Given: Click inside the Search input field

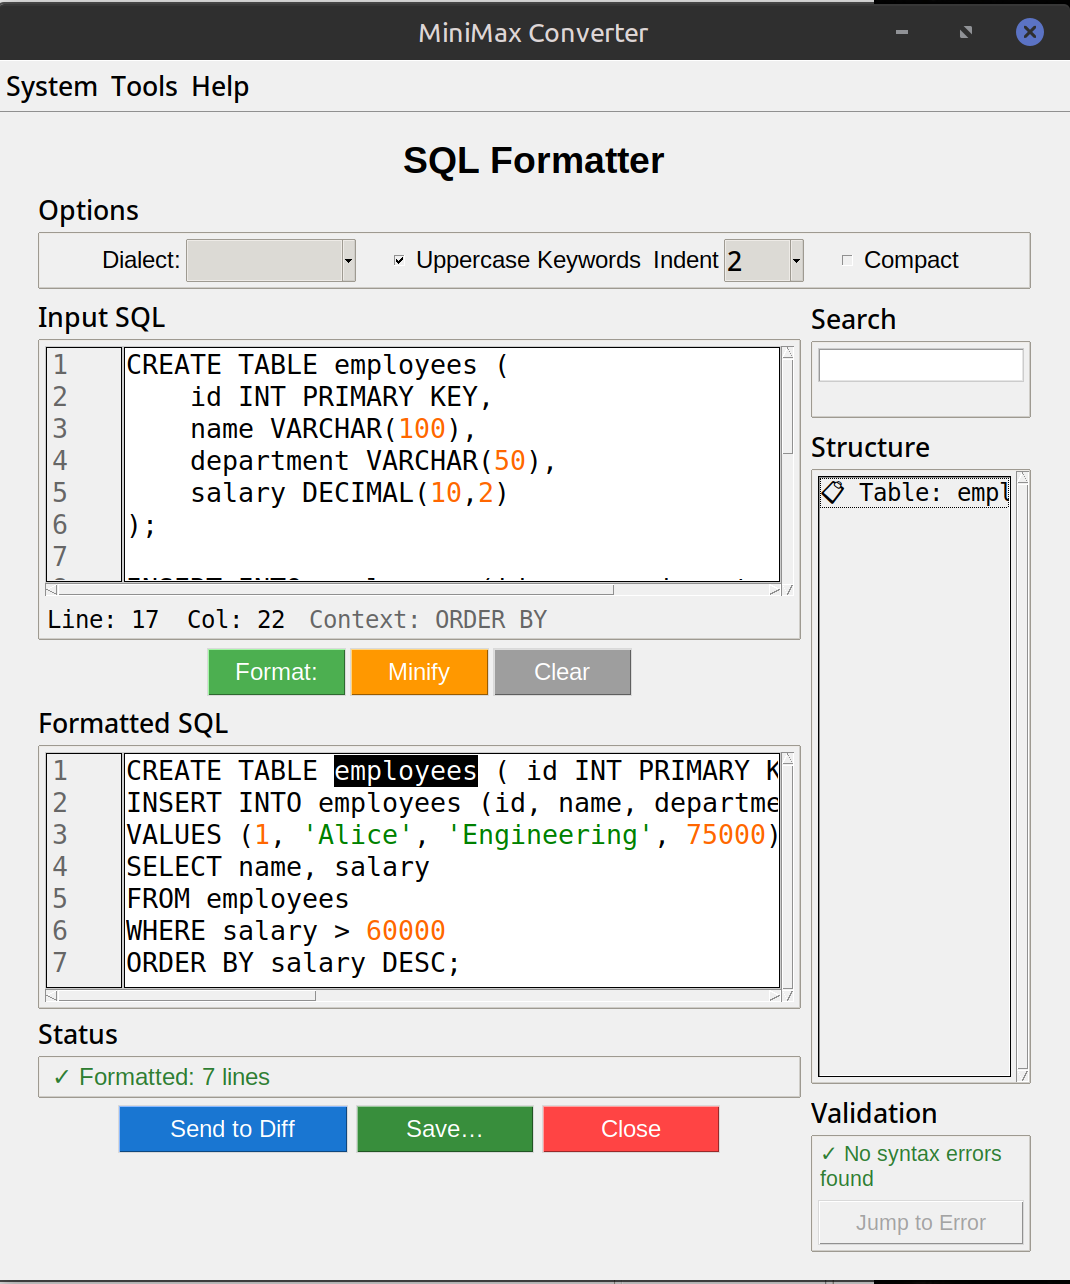Looking at the screenshot, I should pyautogui.click(x=921, y=365).
